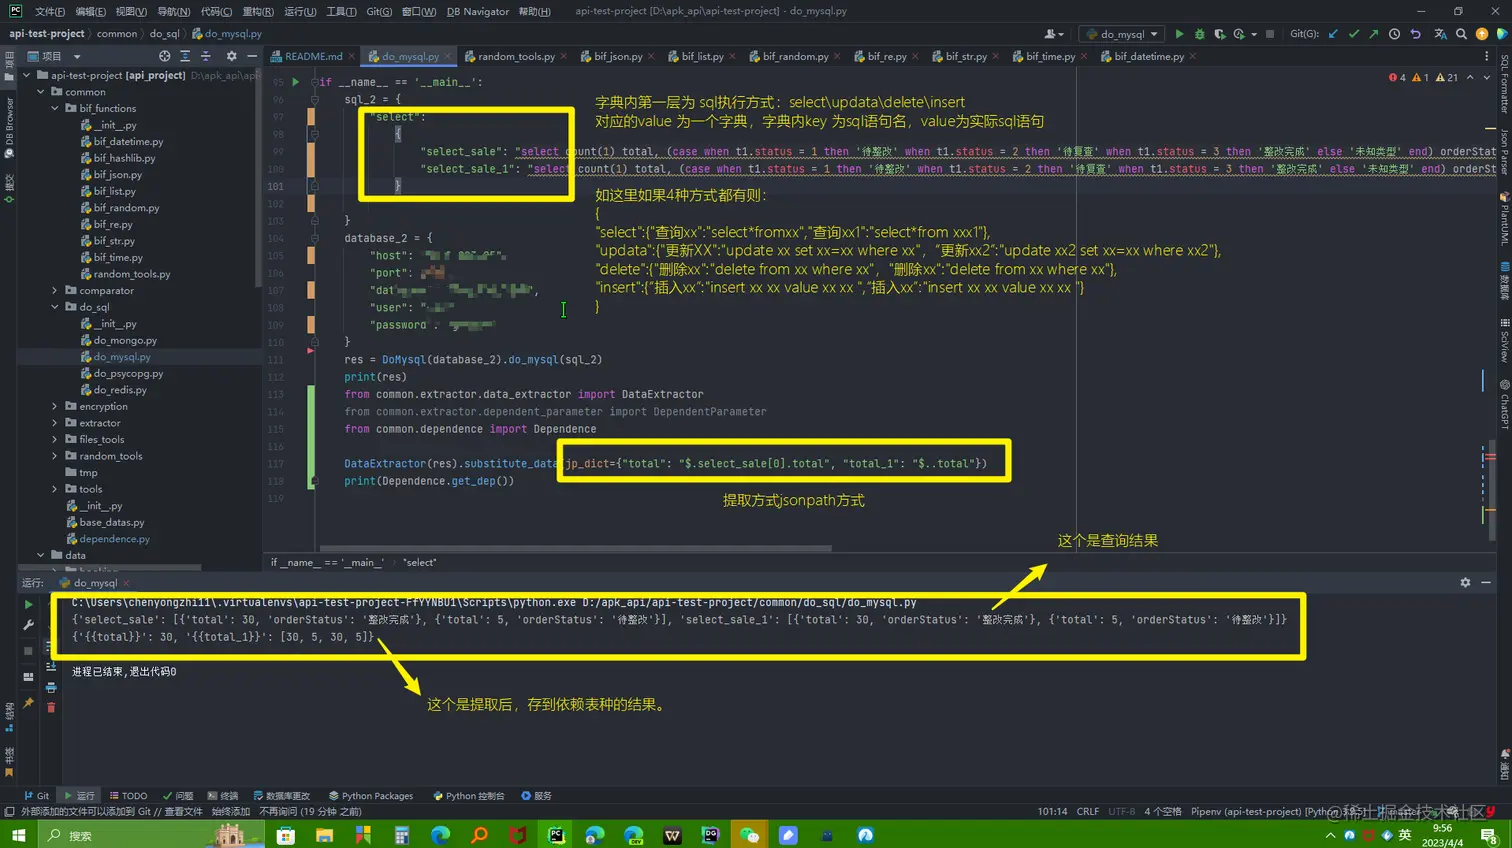Pin the Run tab with the pin icon
This screenshot has height=848, width=1512.
(x=28, y=703)
